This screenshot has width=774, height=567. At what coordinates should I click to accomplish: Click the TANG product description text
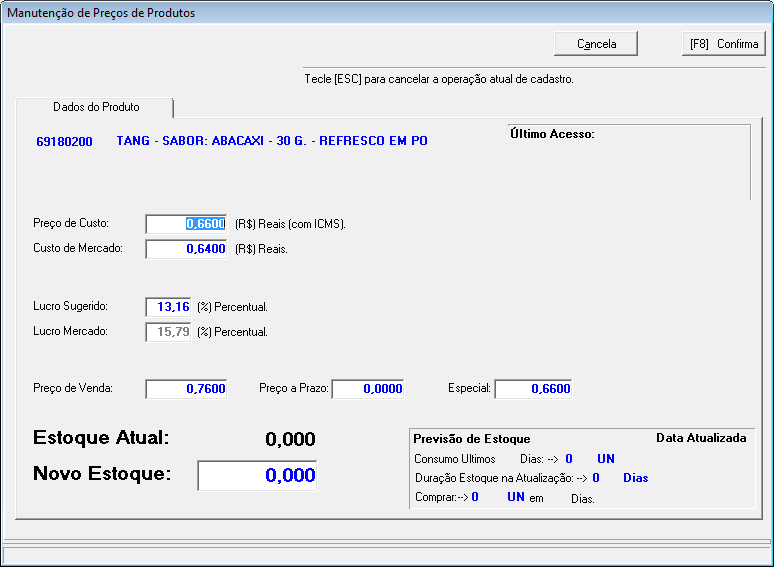coord(272,141)
